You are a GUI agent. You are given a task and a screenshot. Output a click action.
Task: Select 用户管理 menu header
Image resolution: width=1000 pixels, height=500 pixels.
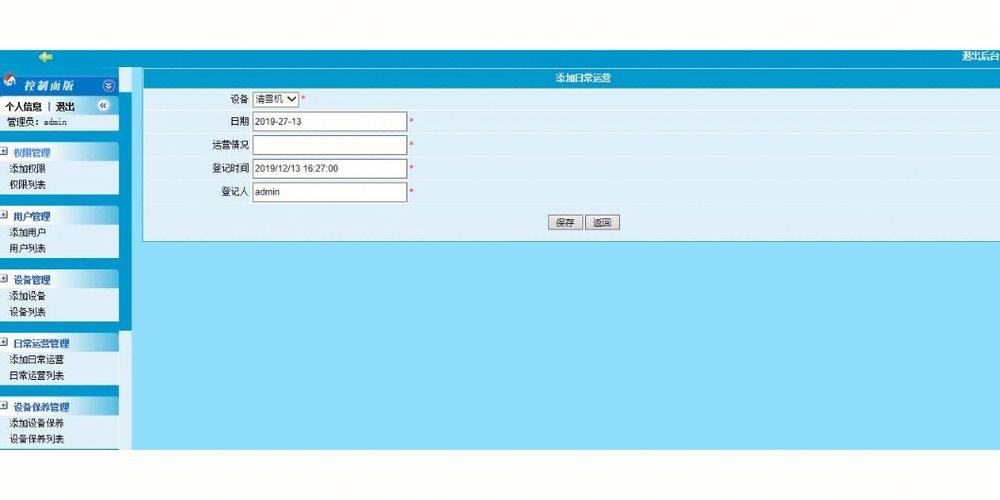(x=32, y=216)
